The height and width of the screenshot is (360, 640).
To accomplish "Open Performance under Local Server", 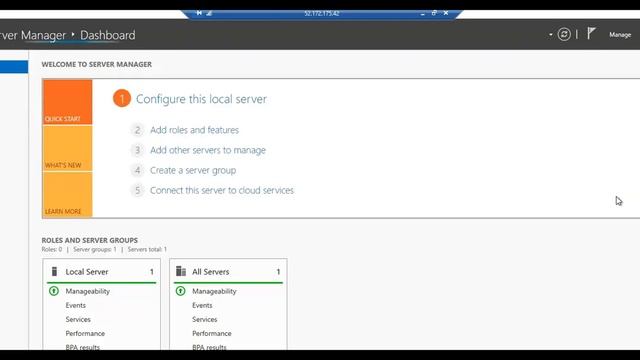I will [x=85, y=333].
